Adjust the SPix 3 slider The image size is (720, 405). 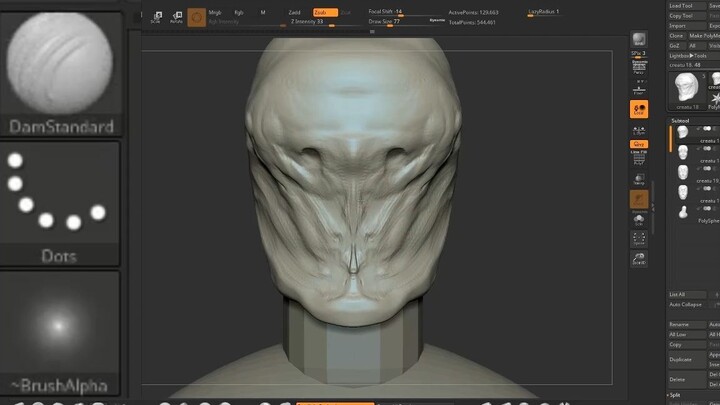point(639,54)
